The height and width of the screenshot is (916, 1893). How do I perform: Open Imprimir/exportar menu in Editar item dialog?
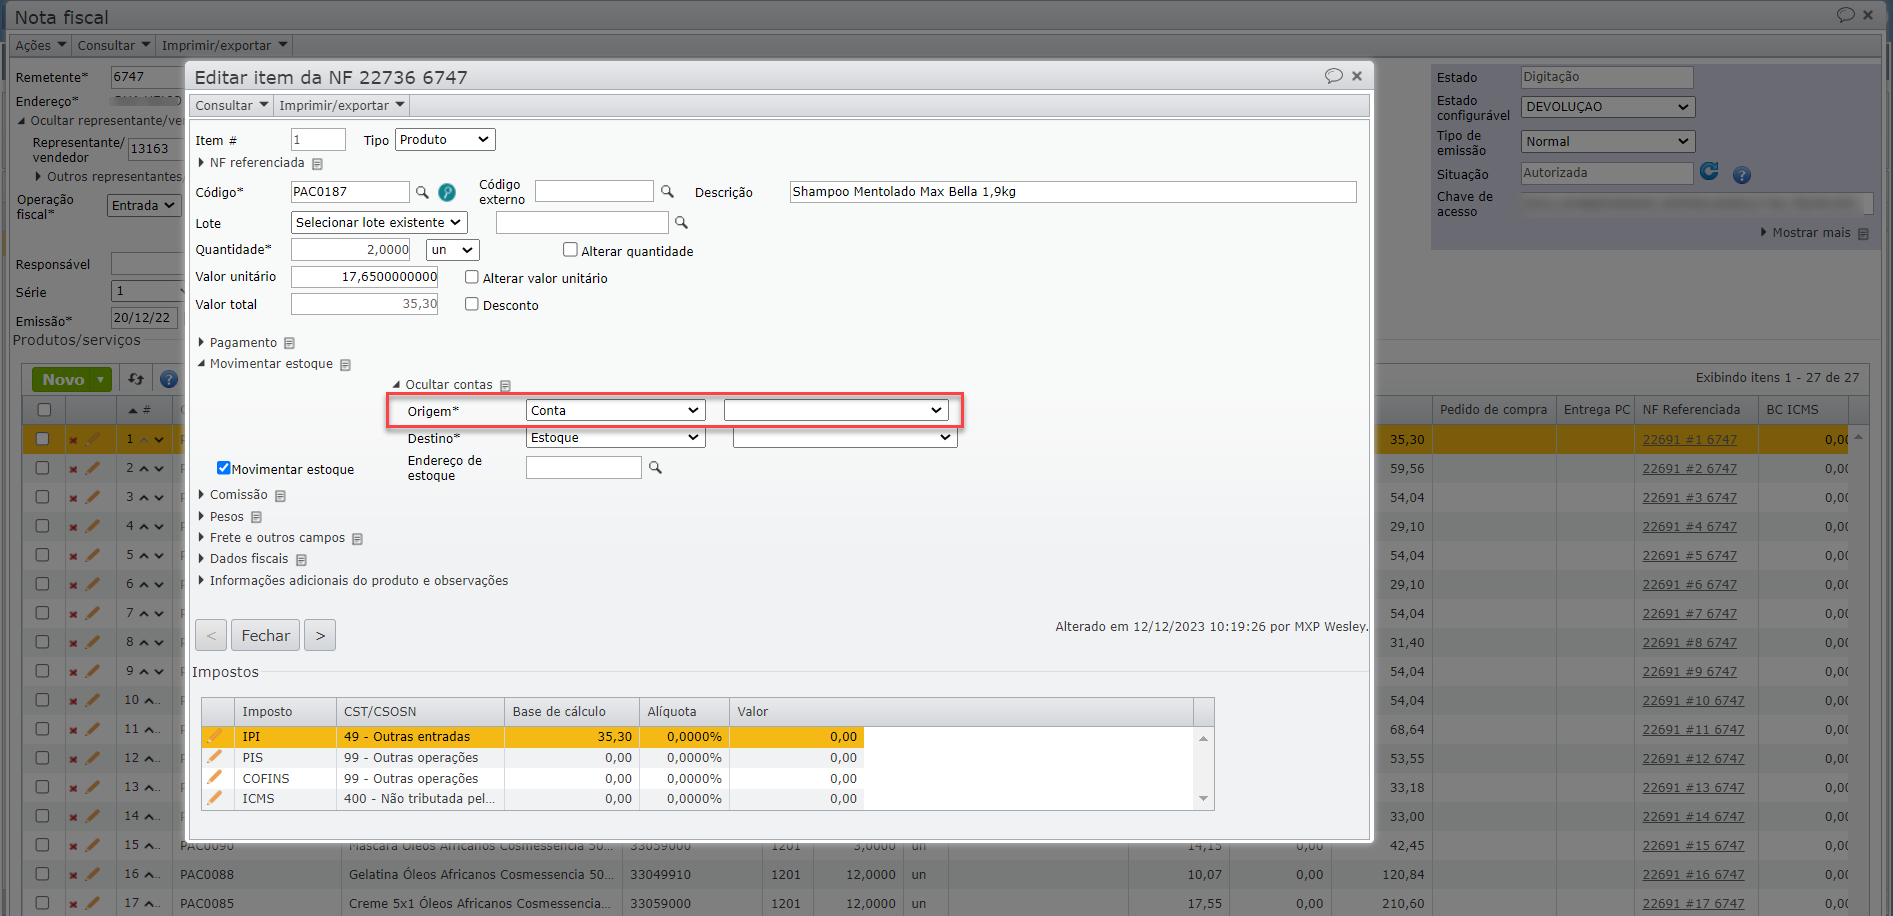[x=341, y=105]
